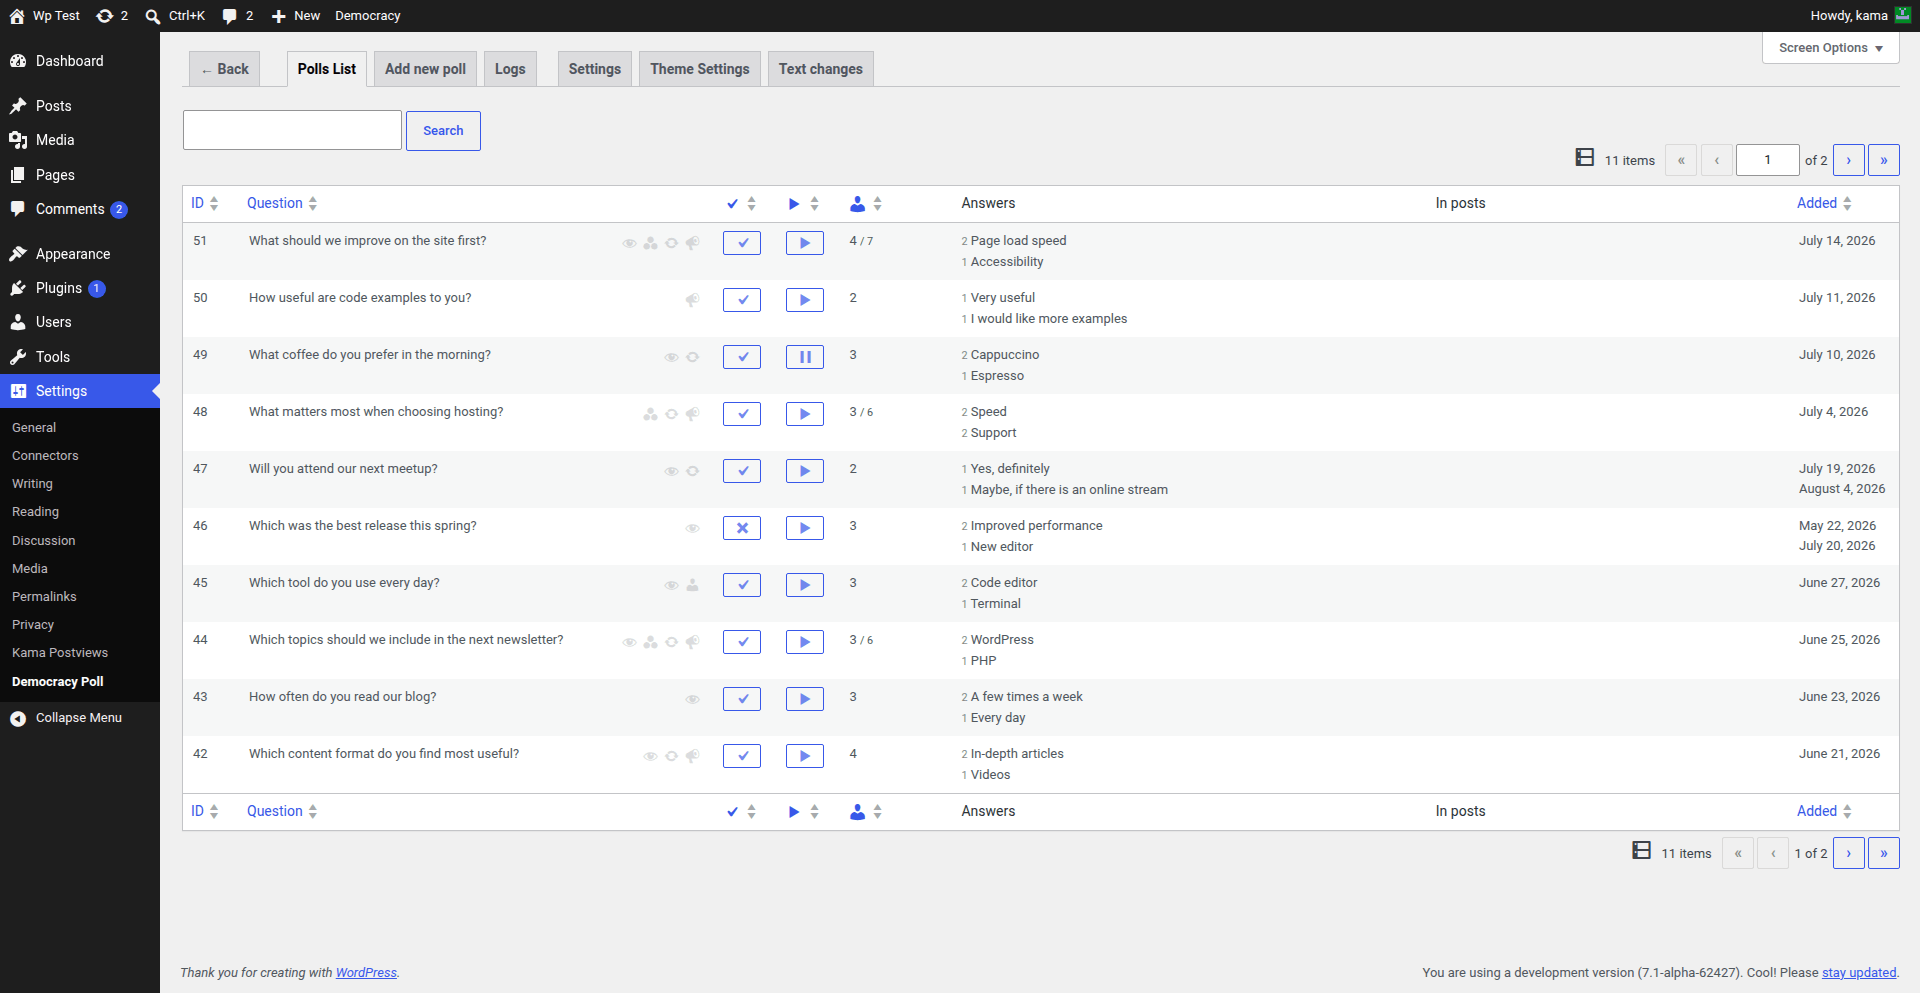Jump to last page in bottom pagination
1920x993 pixels.
(x=1884, y=853)
